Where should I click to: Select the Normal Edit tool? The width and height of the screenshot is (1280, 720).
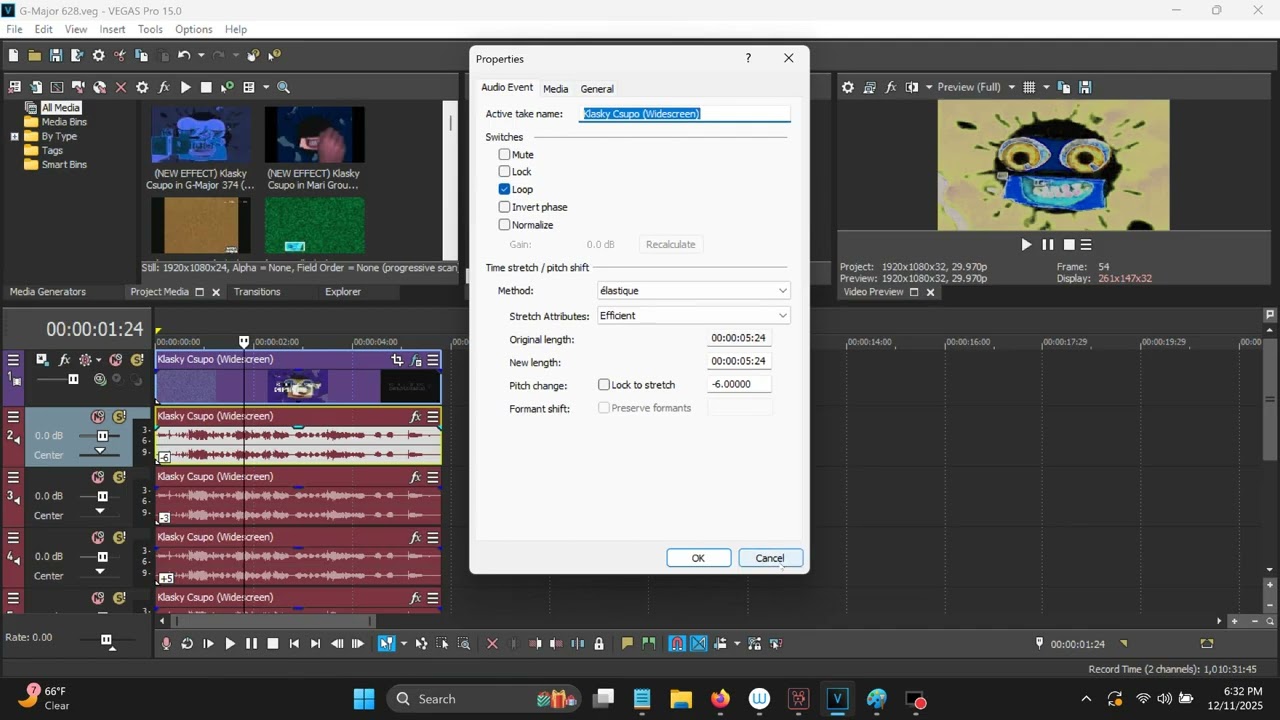point(386,644)
